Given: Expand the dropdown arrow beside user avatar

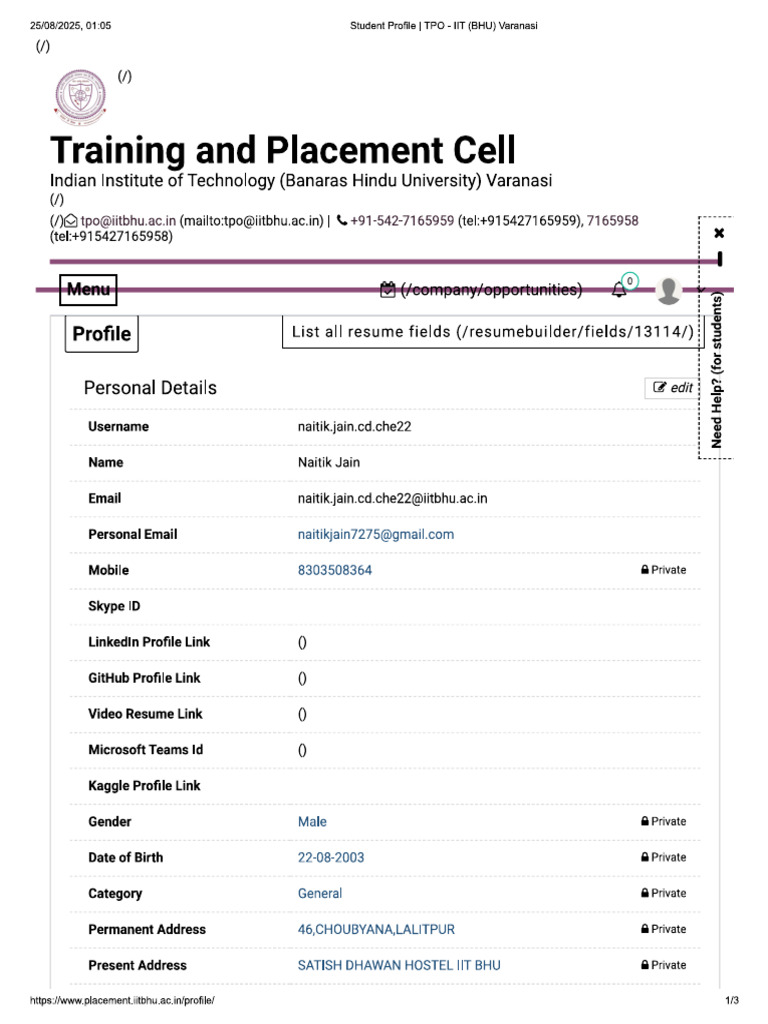Looking at the screenshot, I should (x=701, y=289).
